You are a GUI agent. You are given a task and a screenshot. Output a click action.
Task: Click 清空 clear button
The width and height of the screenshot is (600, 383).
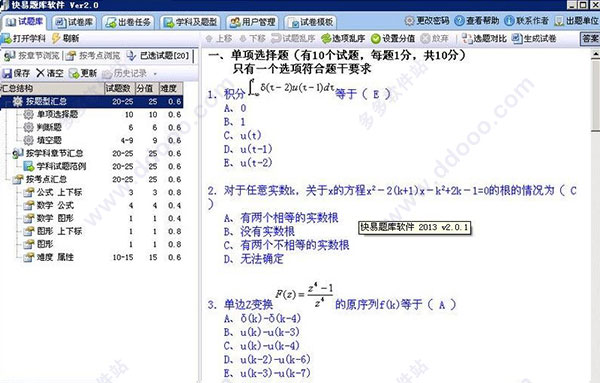(x=50, y=73)
